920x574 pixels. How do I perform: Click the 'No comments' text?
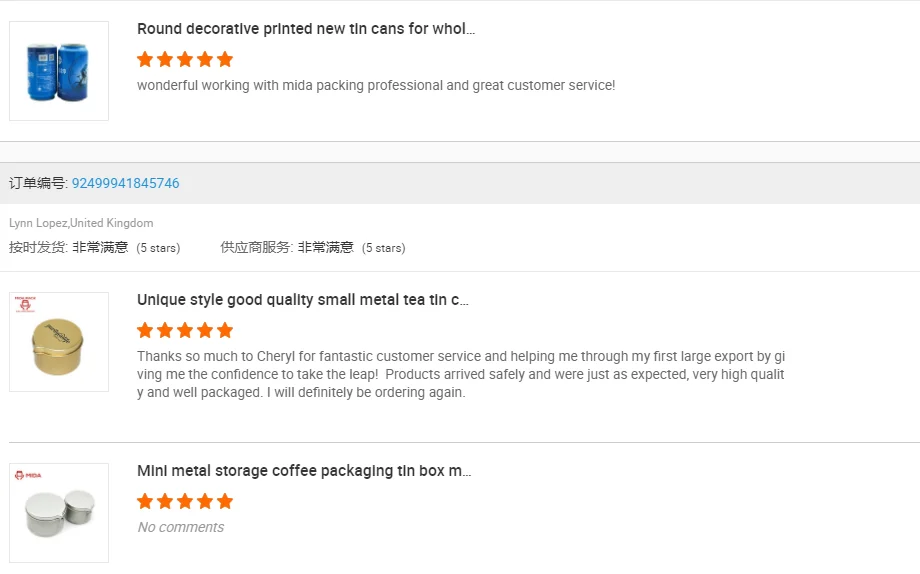pyautogui.click(x=181, y=527)
